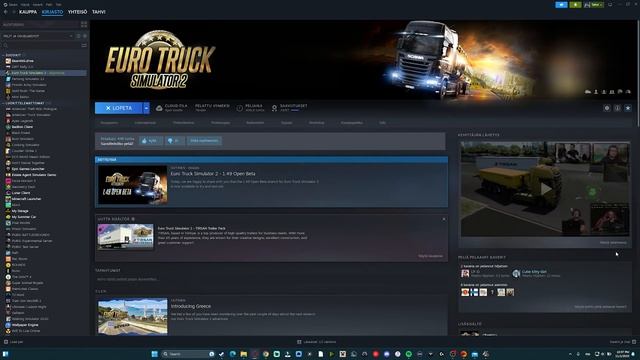Switch to the KIRJASTO library section
The height and width of the screenshot is (360, 640).
[52, 12]
